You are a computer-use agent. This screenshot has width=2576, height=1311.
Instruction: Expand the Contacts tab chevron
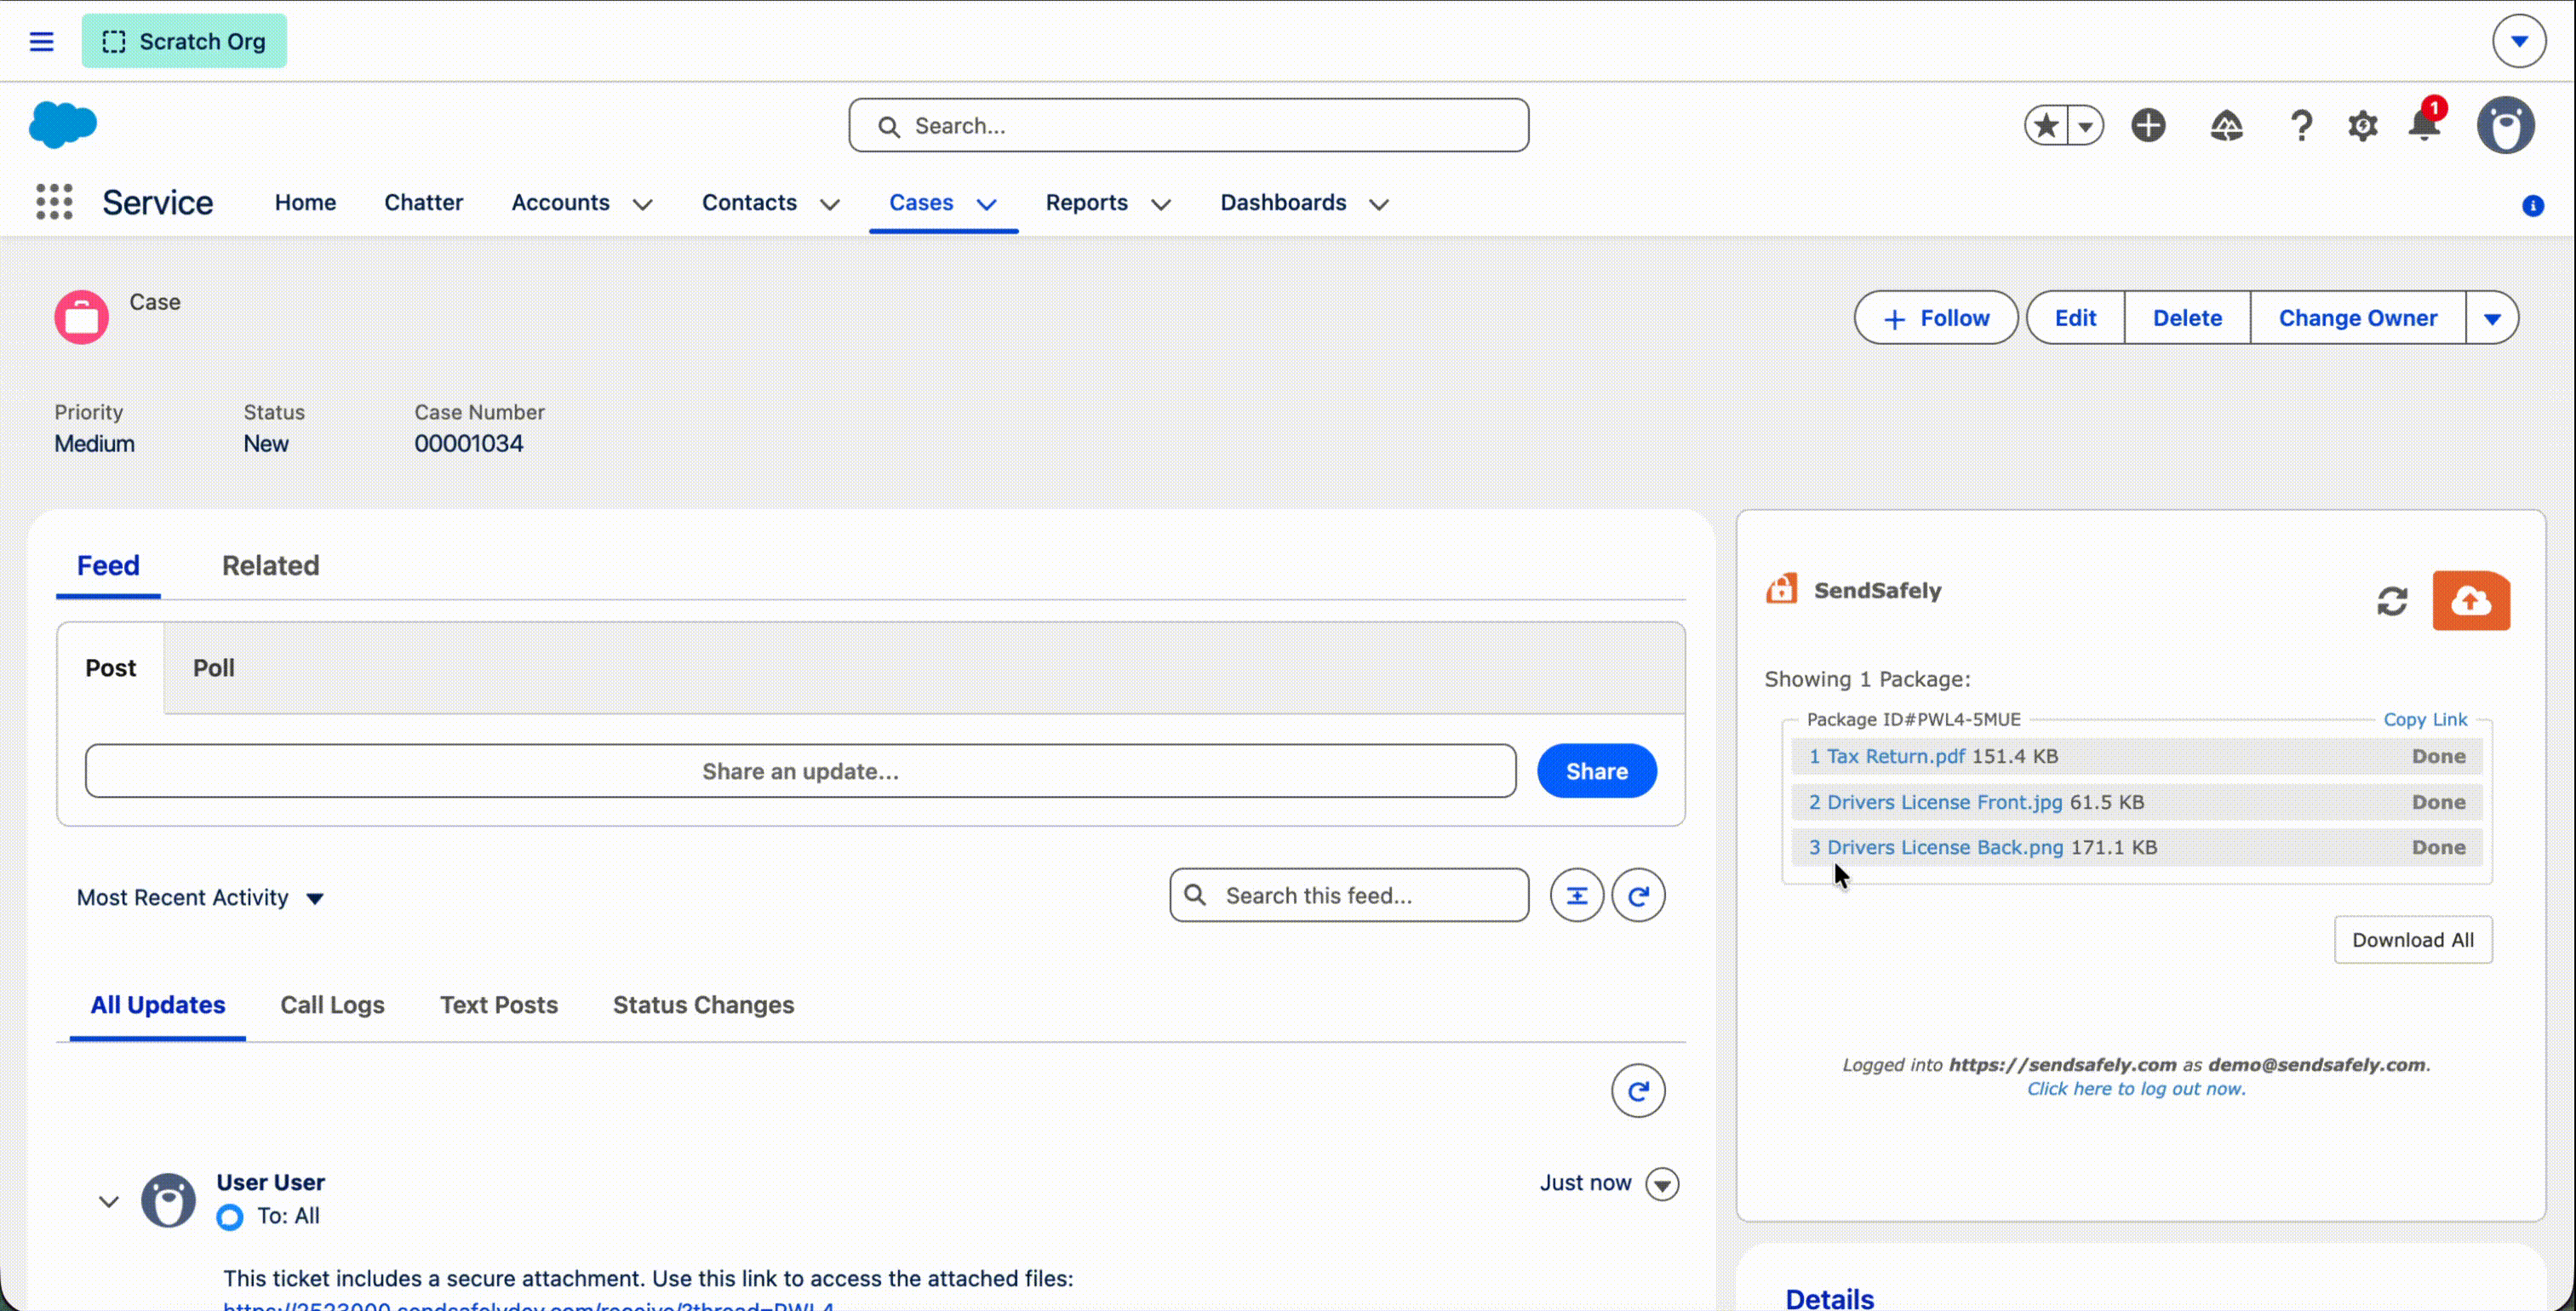[829, 204]
